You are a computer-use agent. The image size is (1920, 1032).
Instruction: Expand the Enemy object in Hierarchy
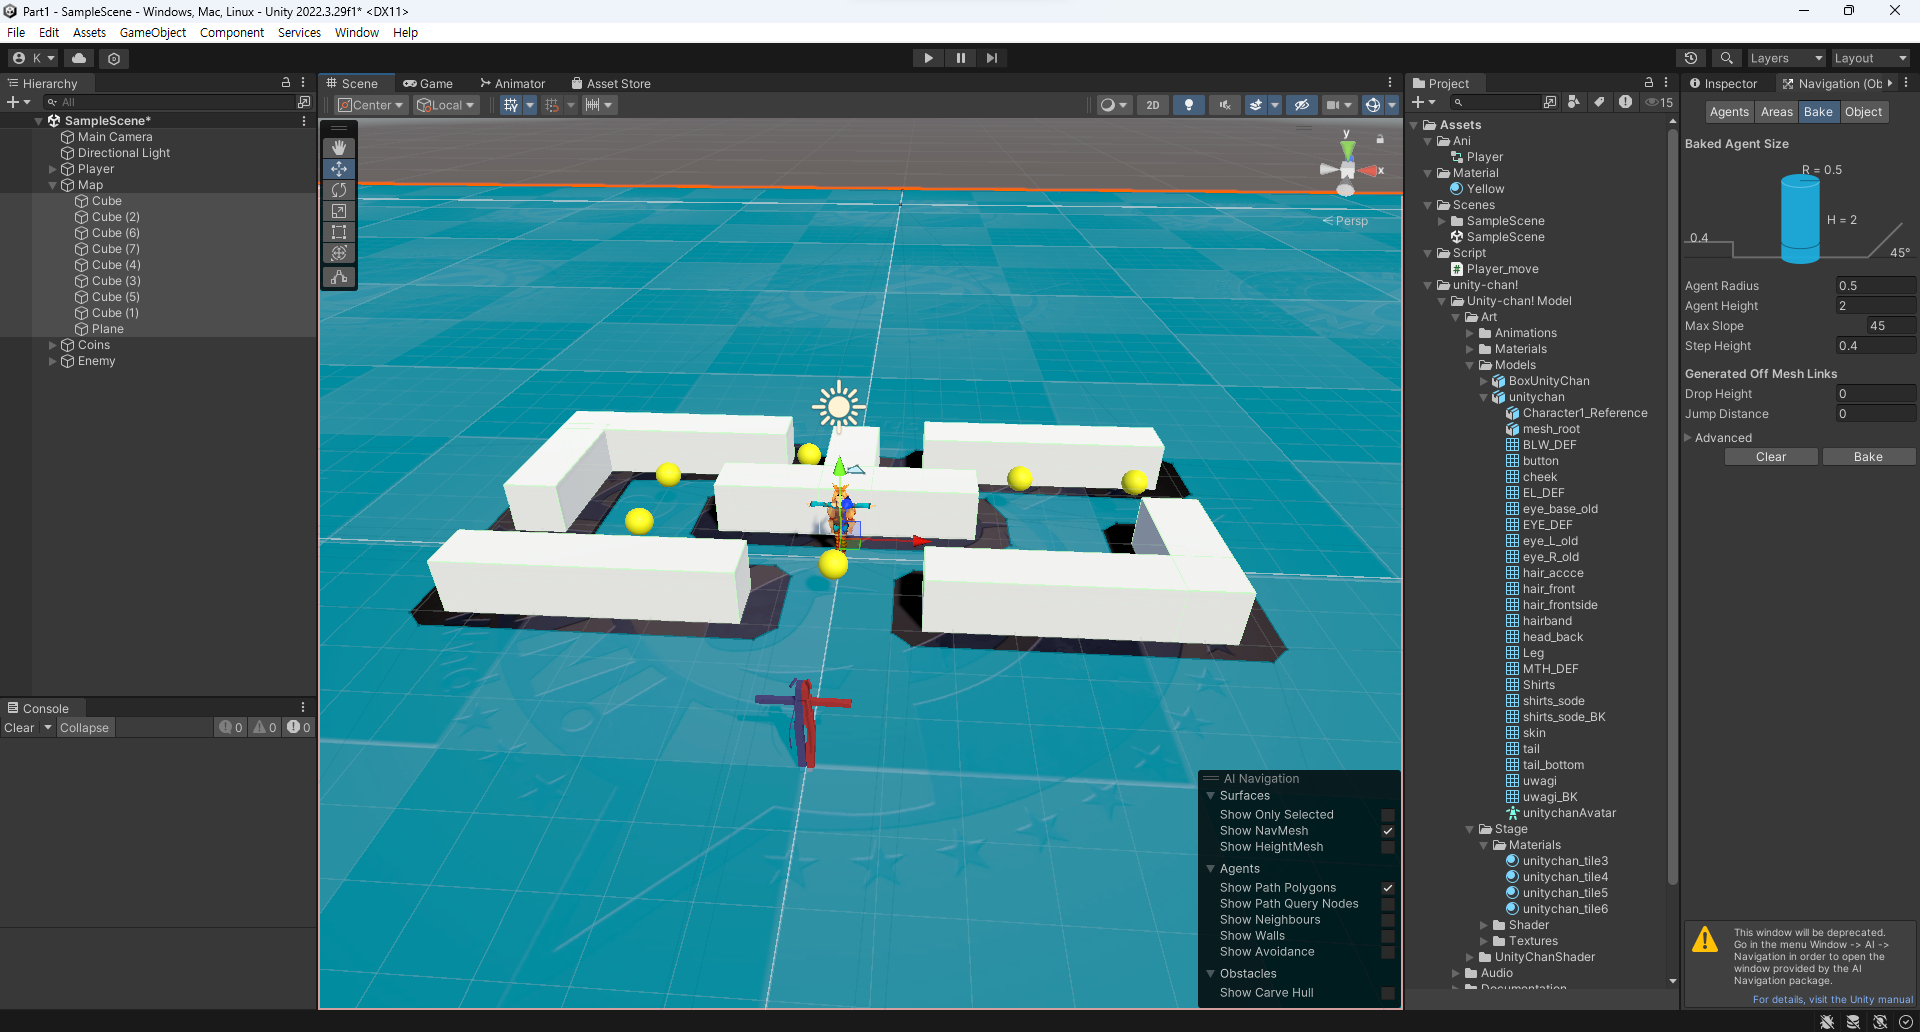[53, 361]
